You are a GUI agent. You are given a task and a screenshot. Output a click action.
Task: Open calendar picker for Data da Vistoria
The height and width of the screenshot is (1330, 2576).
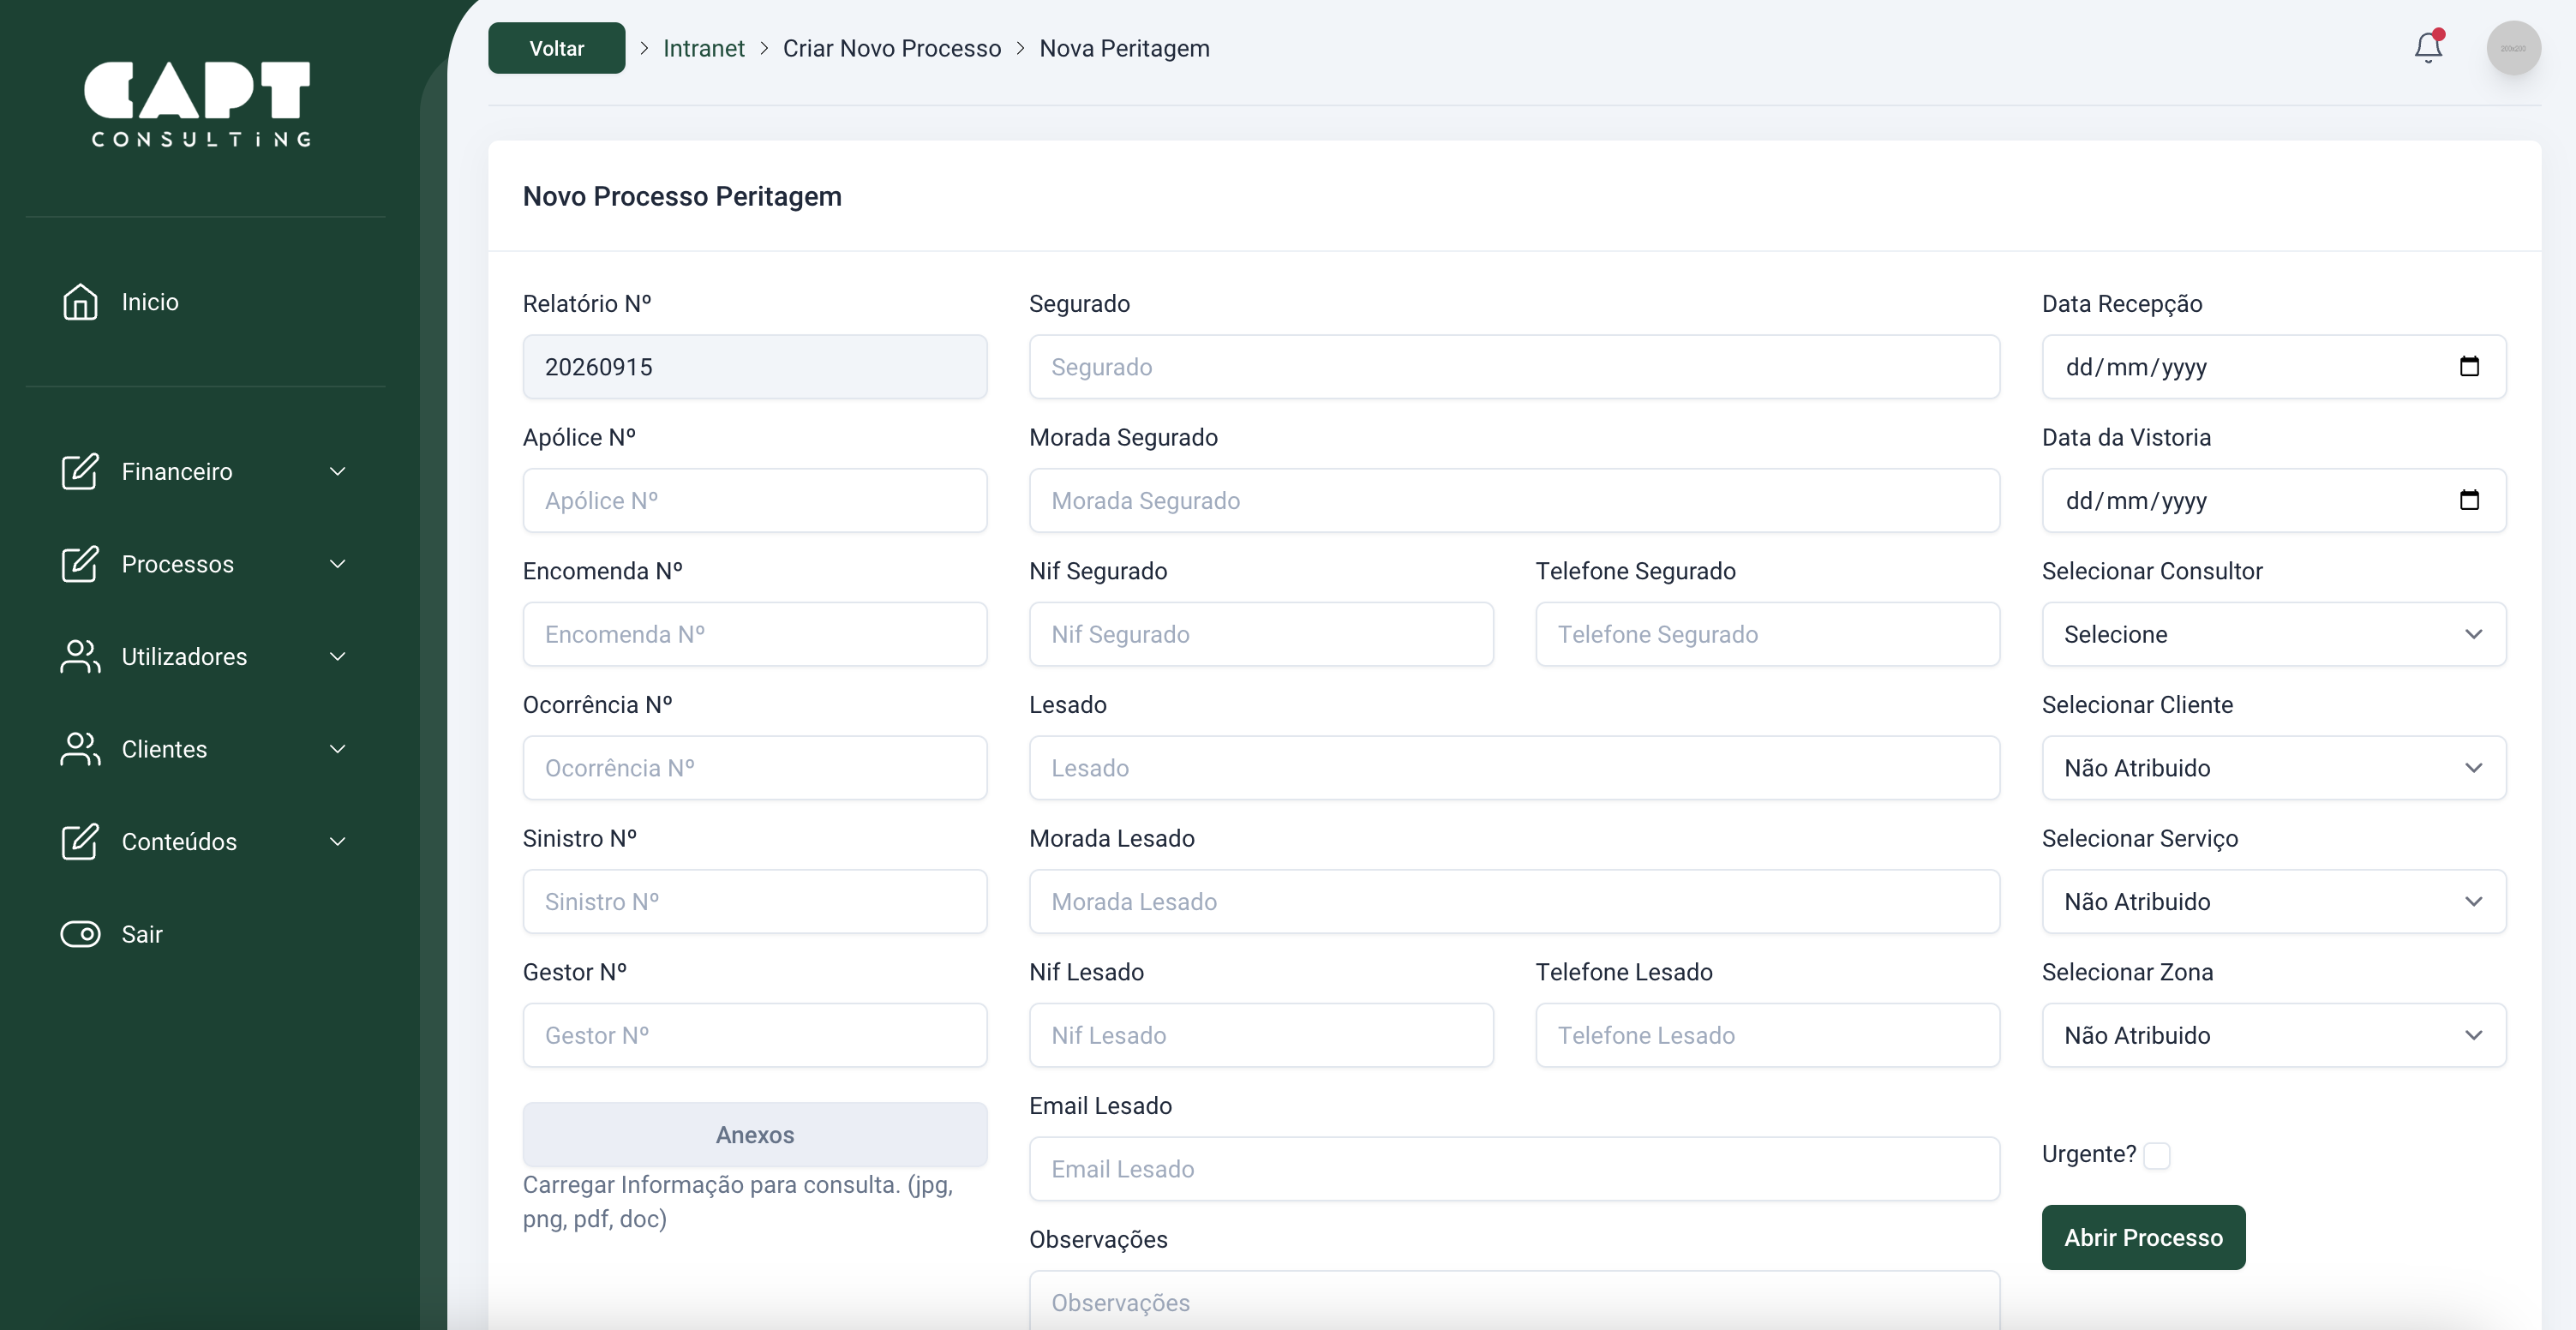[x=2469, y=500]
